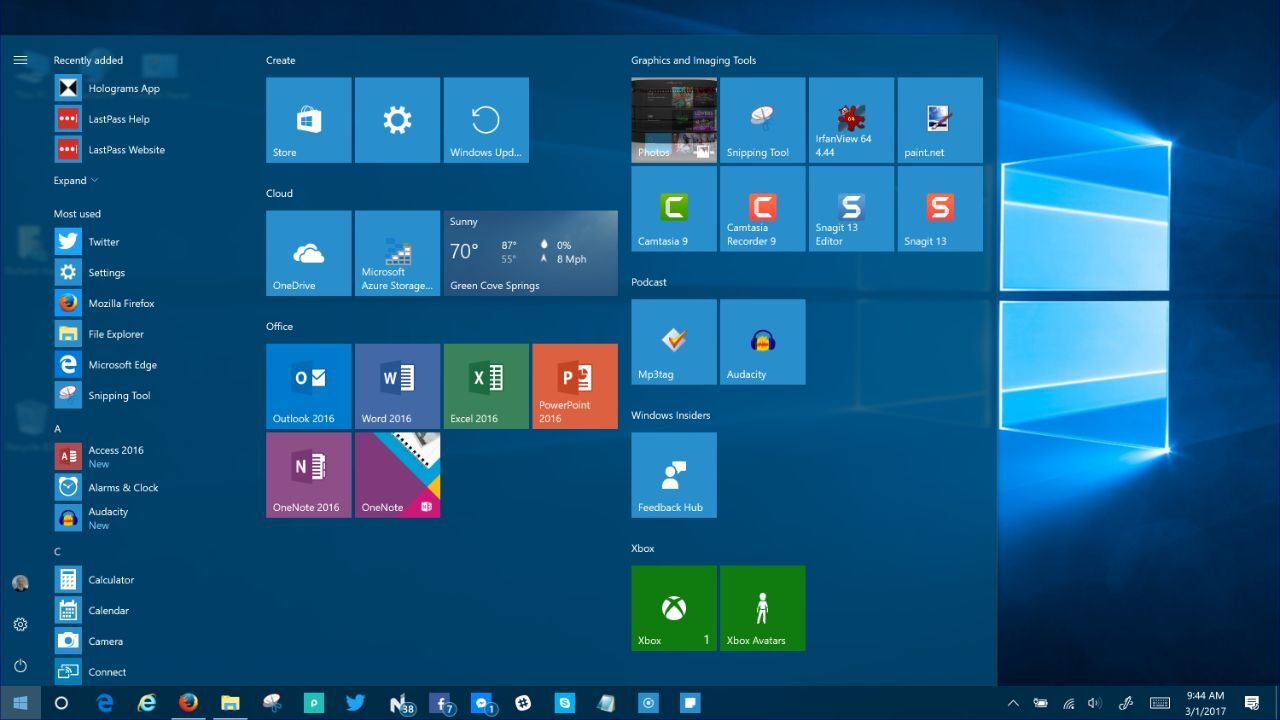The height and width of the screenshot is (720, 1280).
Task: Open Action Center notifications icon
Action: [1251, 703]
